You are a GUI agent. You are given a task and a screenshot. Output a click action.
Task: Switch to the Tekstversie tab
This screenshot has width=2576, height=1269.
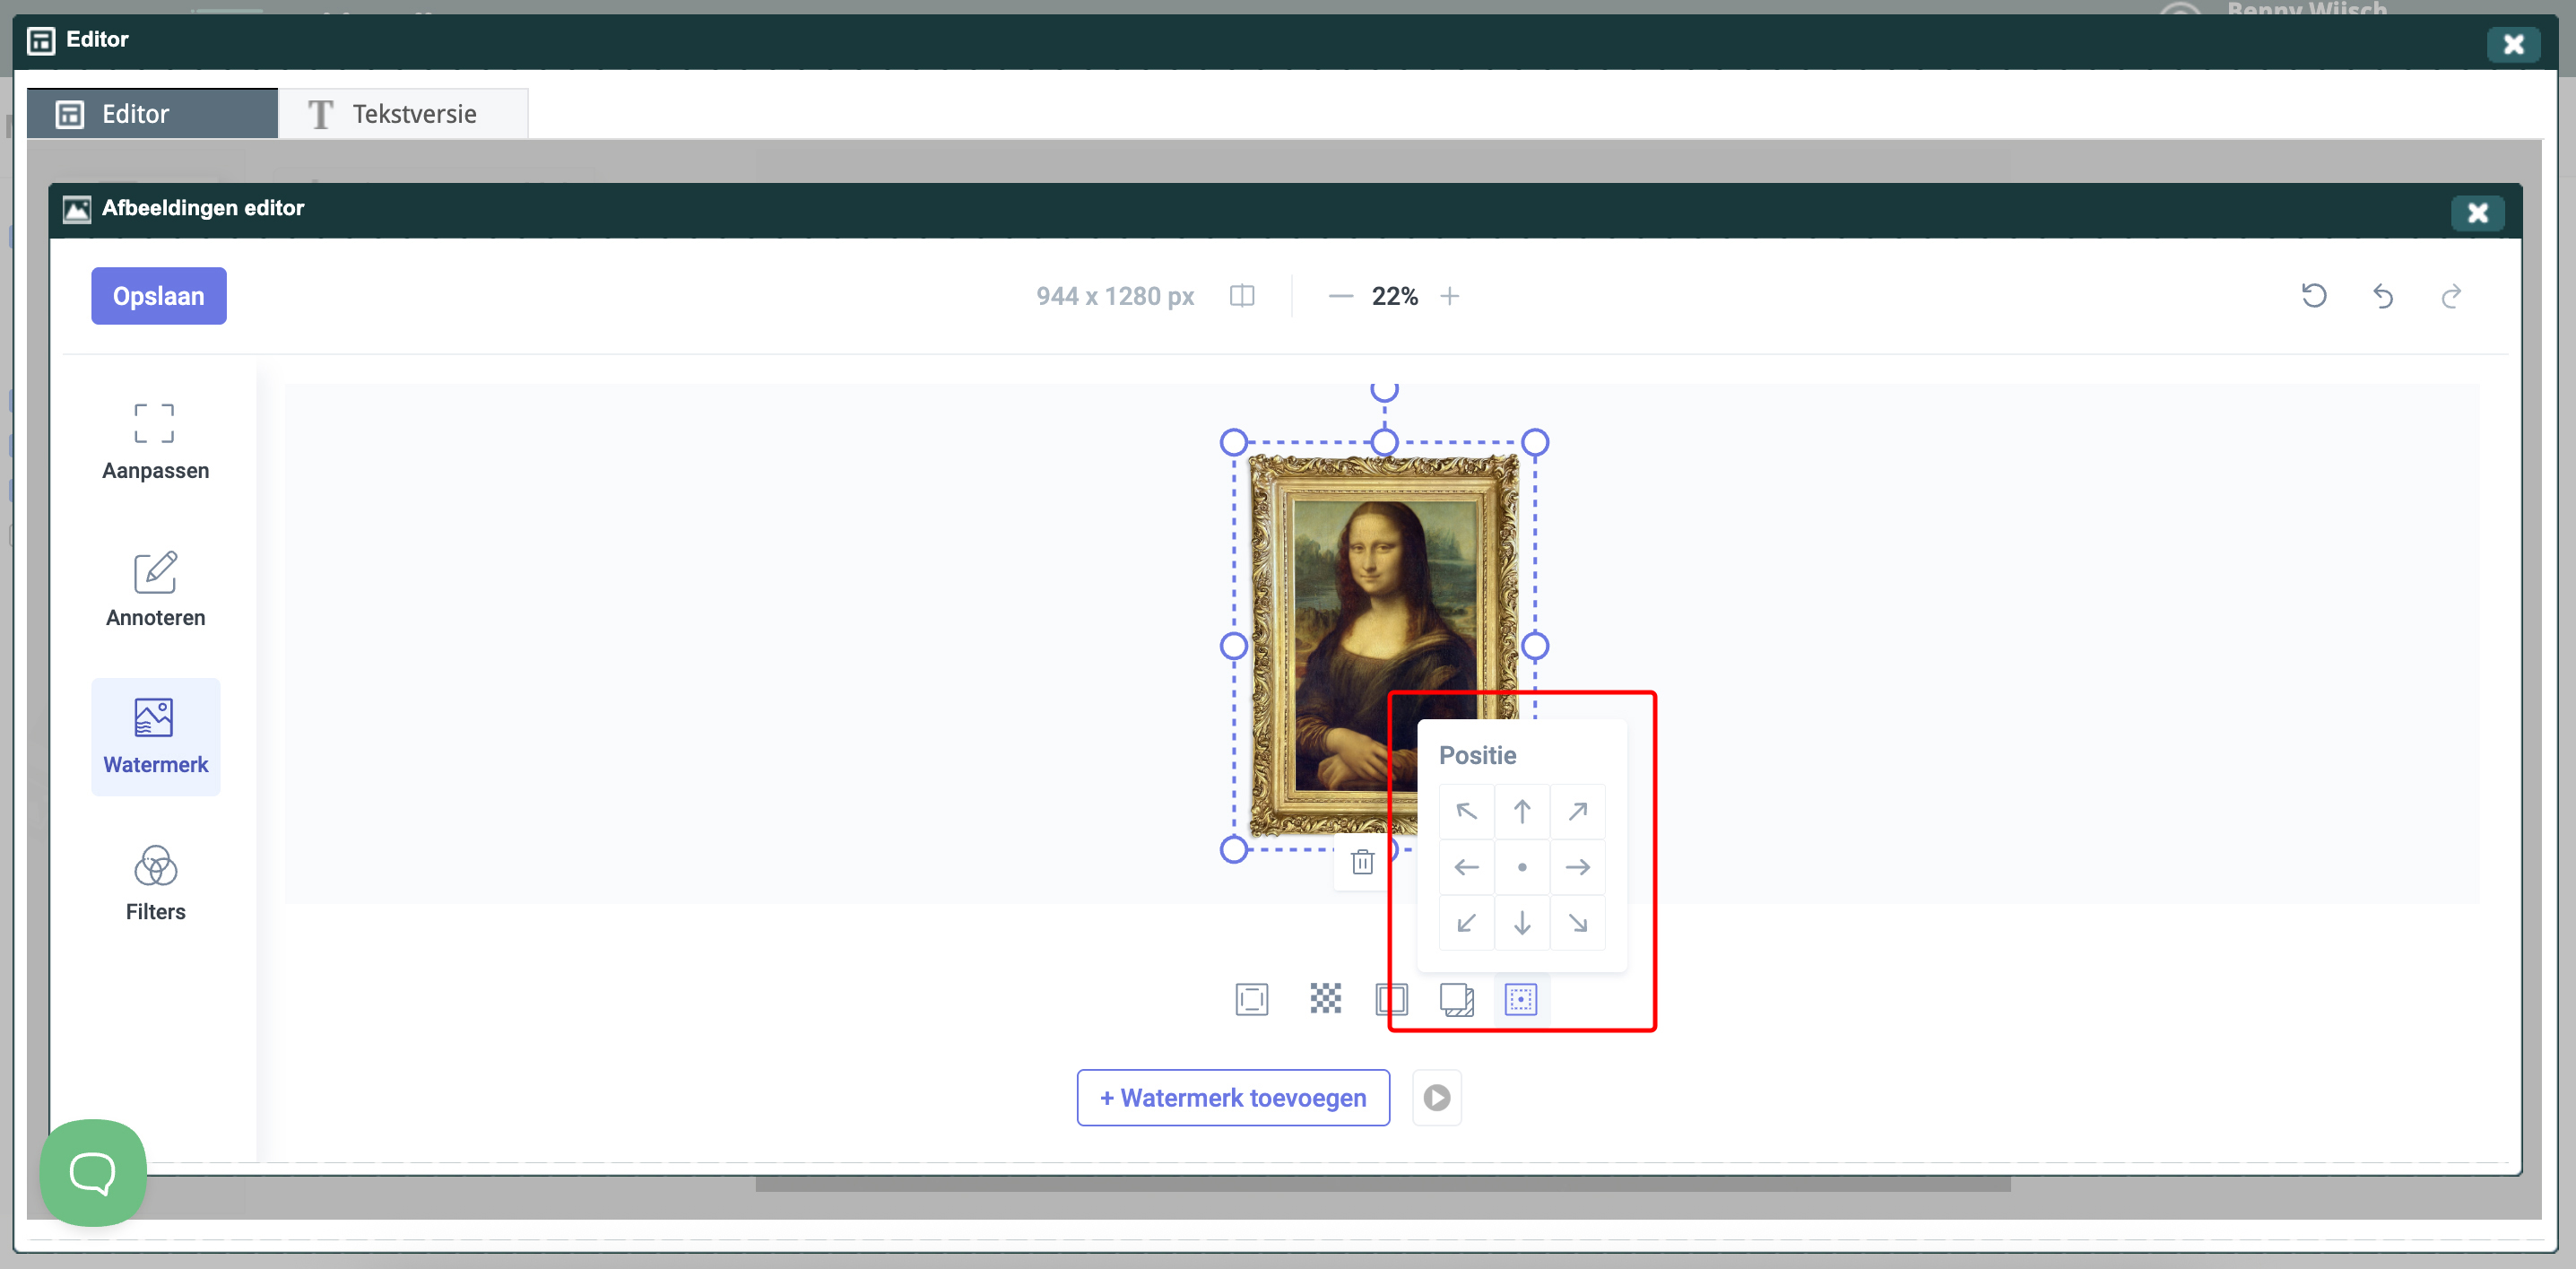click(x=403, y=114)
